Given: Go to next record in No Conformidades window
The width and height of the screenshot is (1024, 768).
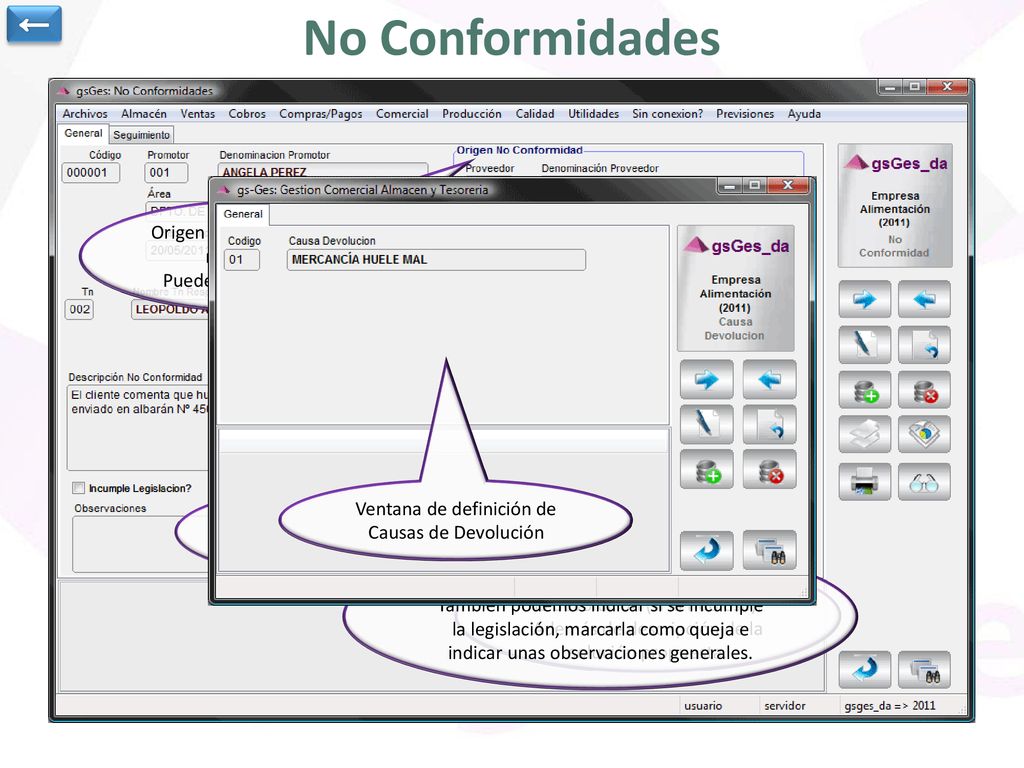Looking at the screenshot, I should click(865, 299).
